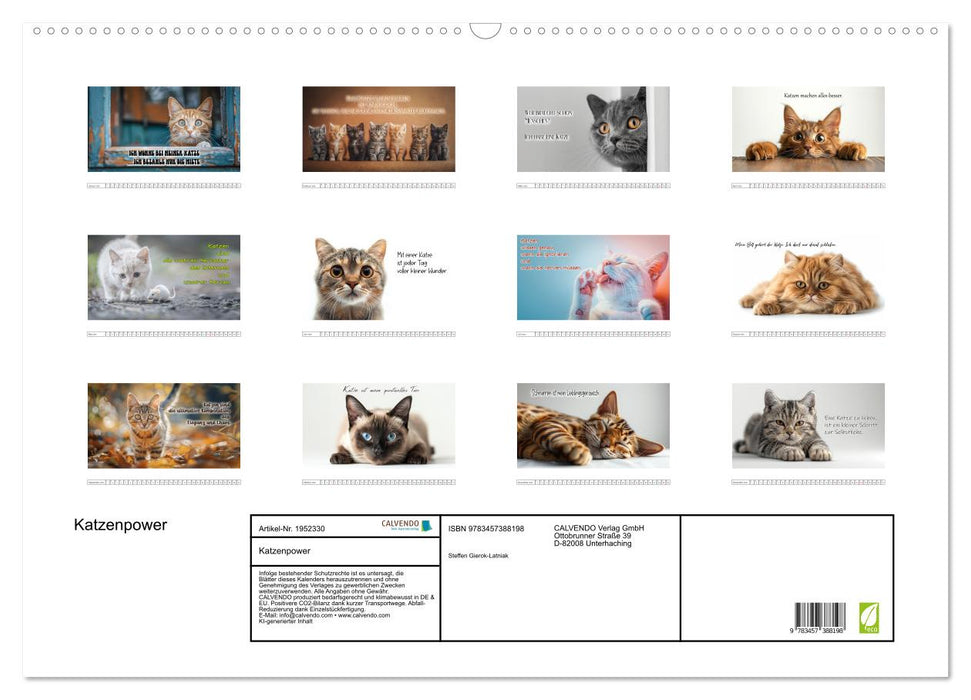The height and width of the screenshot is (700, 971).
Task: Click the ISBN 9783457388198 text
Action: [x=486, y=527]
